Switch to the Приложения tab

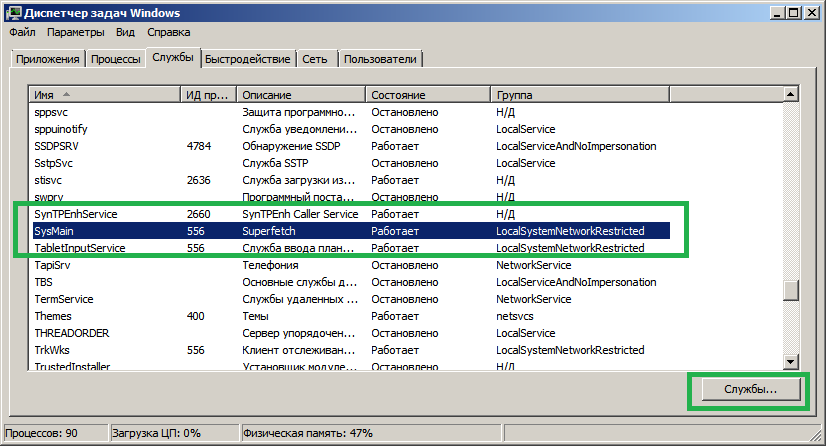click(x=47, y=59)
